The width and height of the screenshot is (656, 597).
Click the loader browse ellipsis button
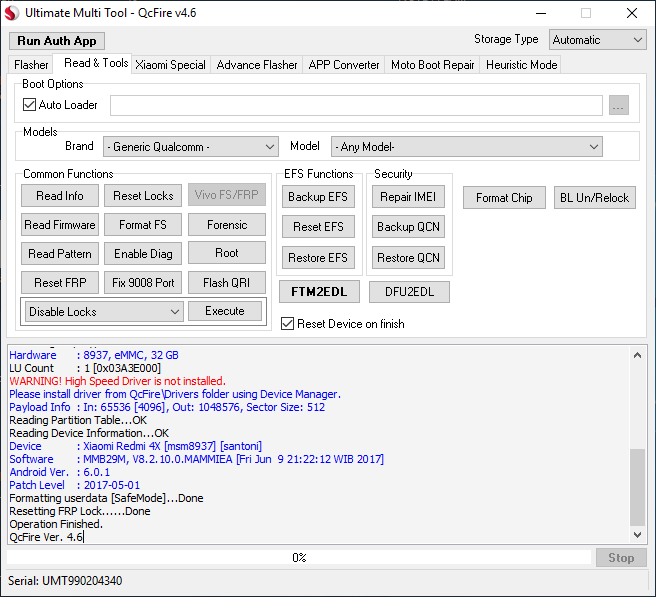pos(618,105)
